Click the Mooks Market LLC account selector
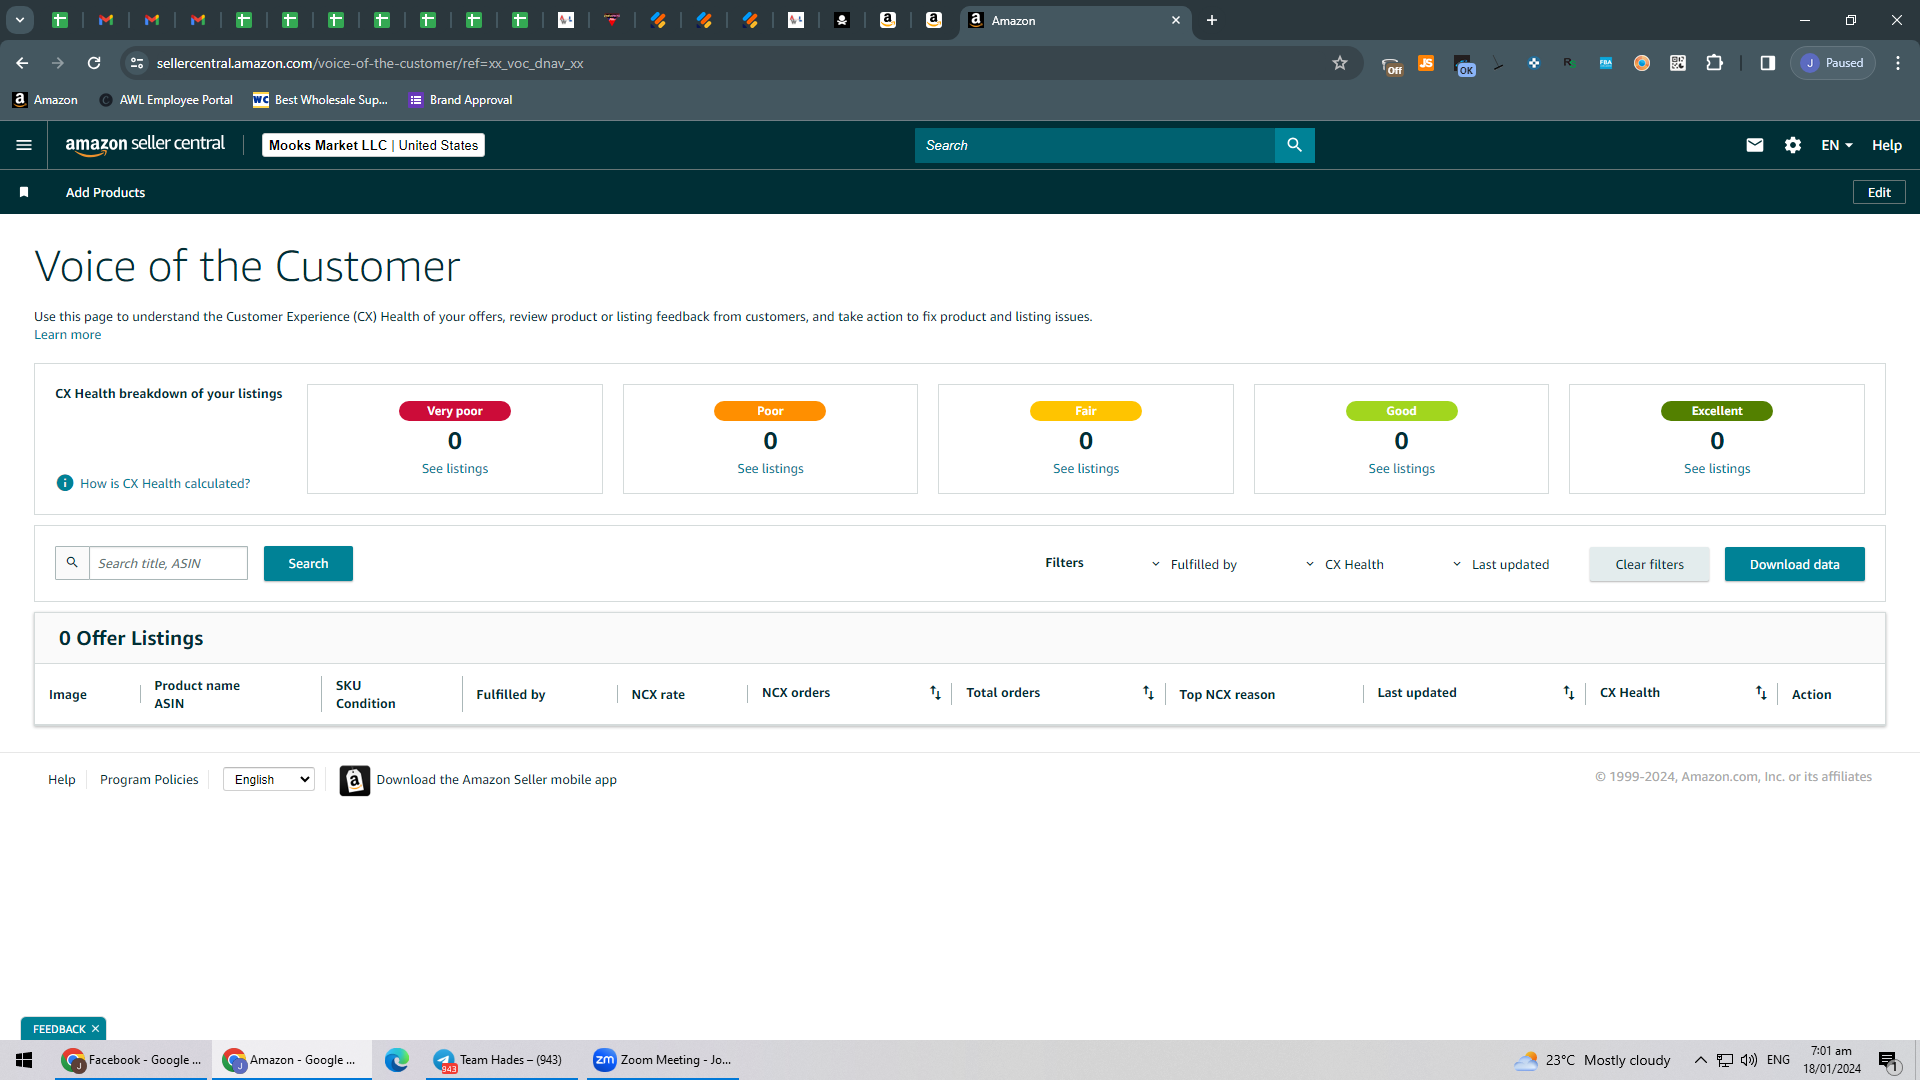The image size is (1920, 1080). [373, 145]
